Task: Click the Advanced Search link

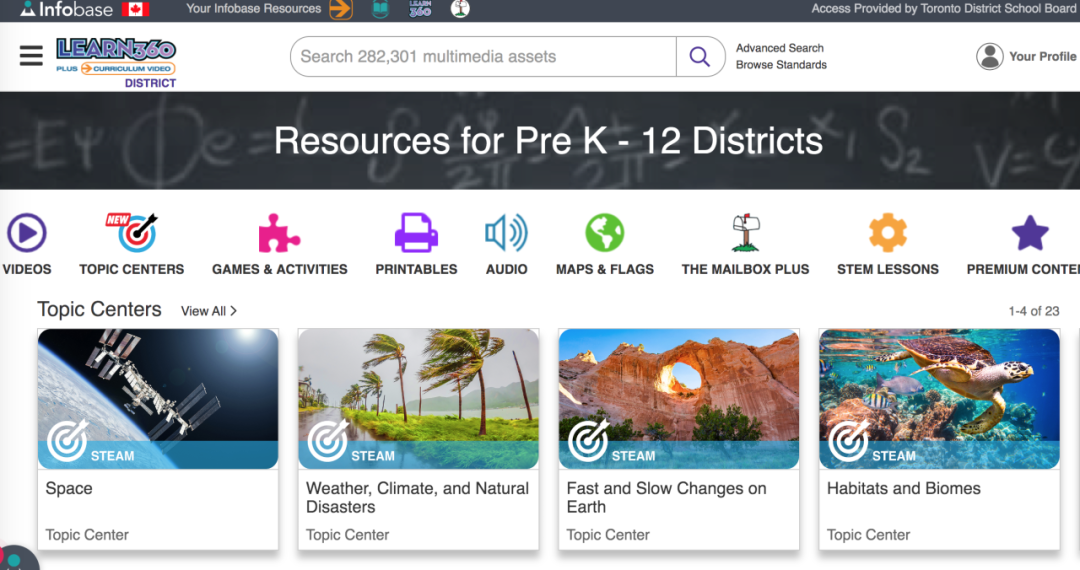Action: click(x=780, y=48)
